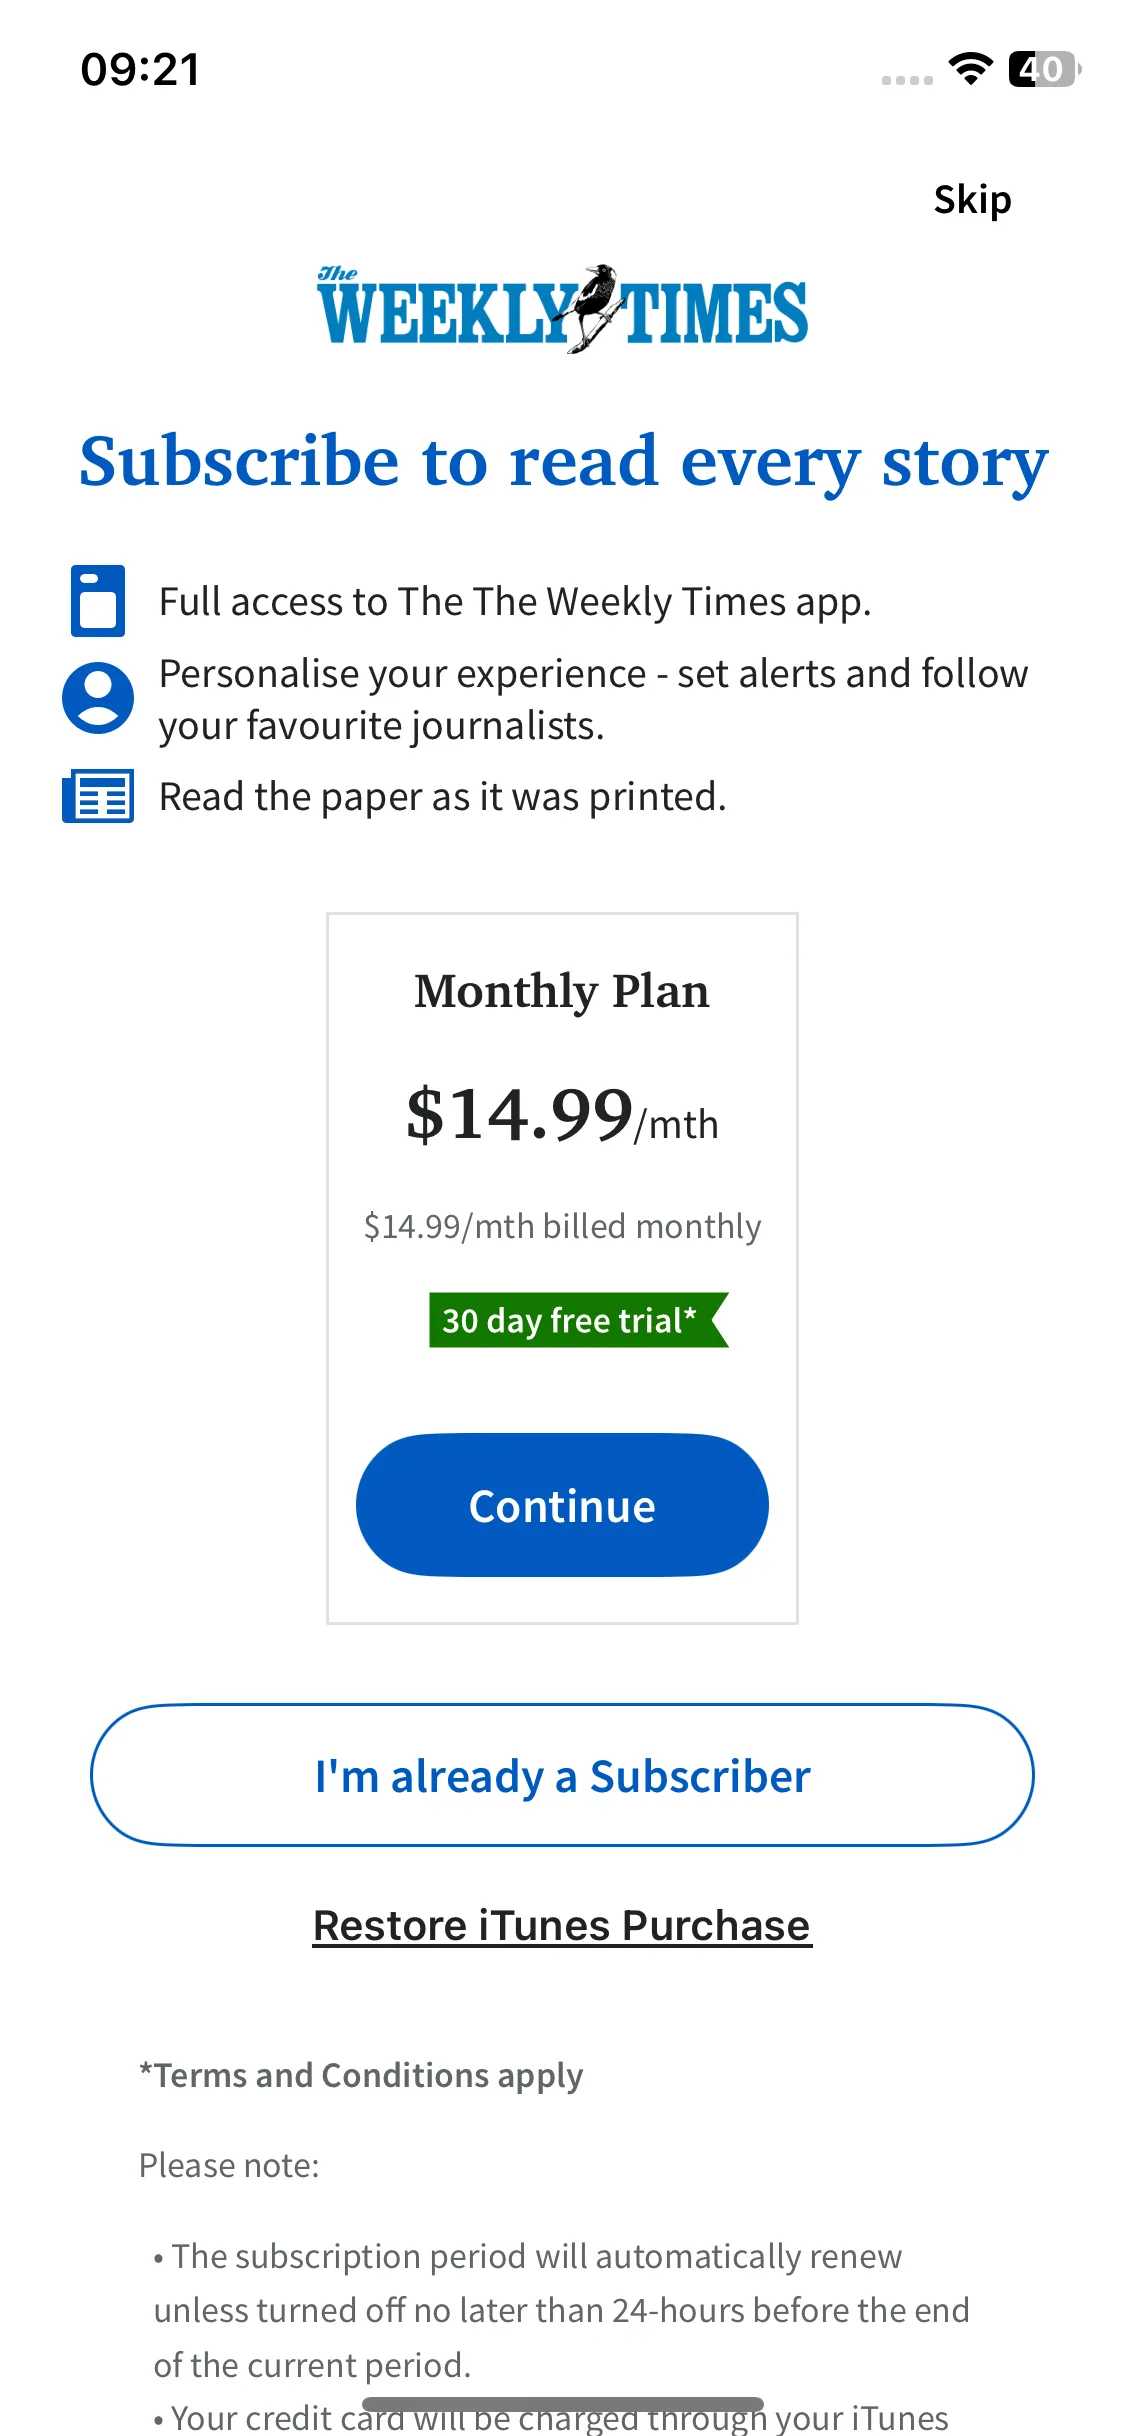Screen dimensions: 1125x2436
Task: Open Restore iTunes Purchase link
Action: (562, 1925)
